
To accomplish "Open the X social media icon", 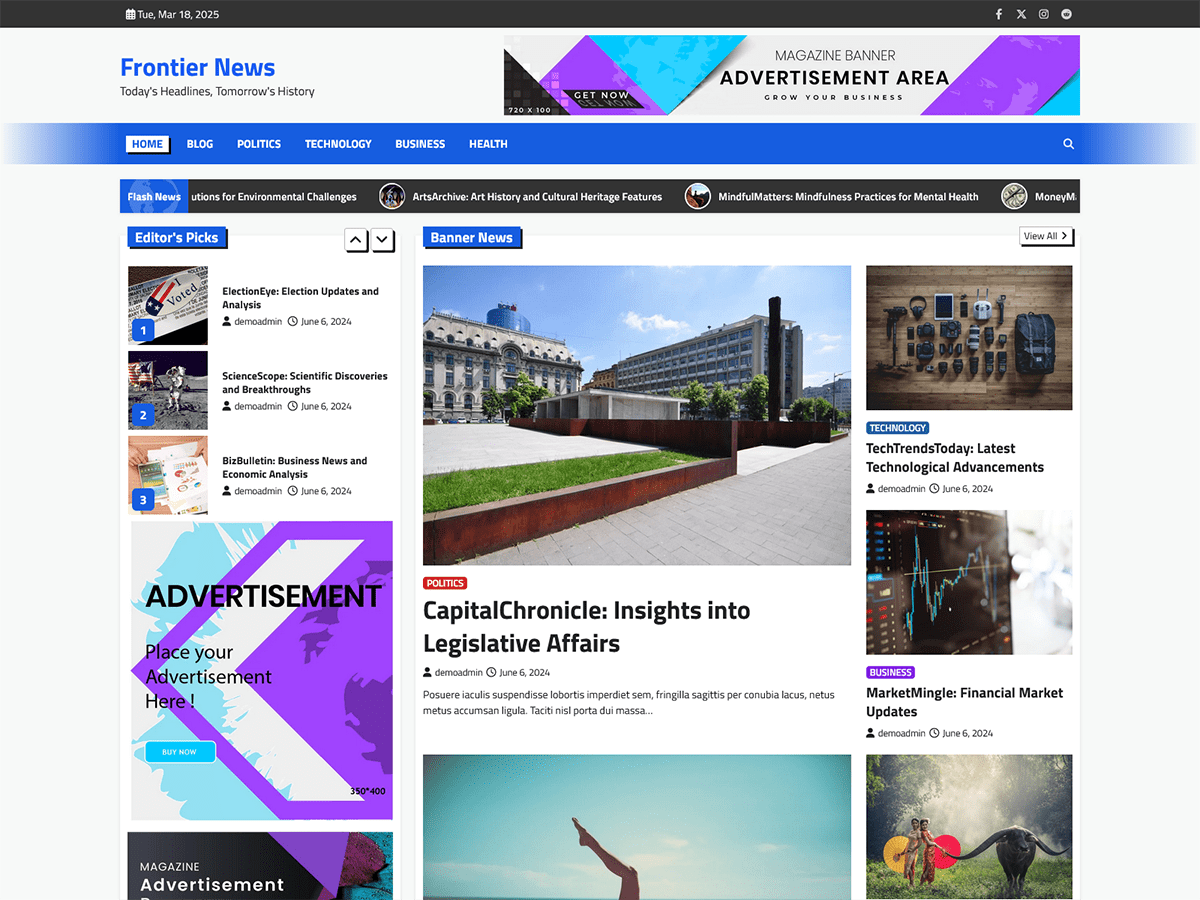I will point(1021,14).
